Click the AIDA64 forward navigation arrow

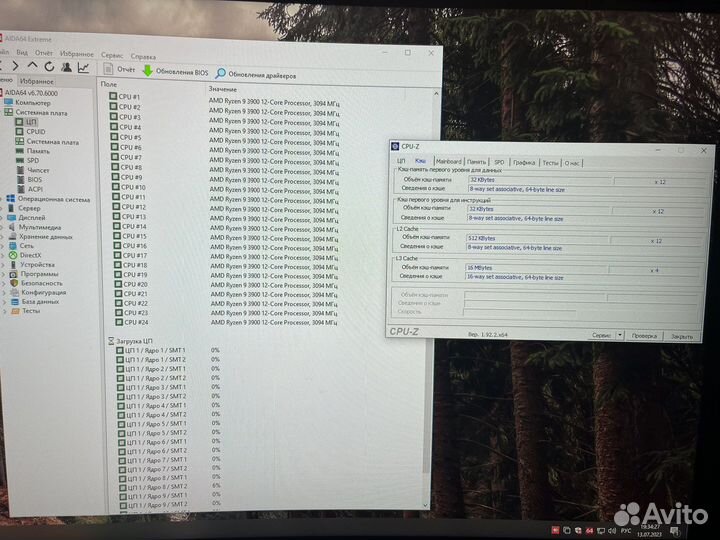(16, 66)
